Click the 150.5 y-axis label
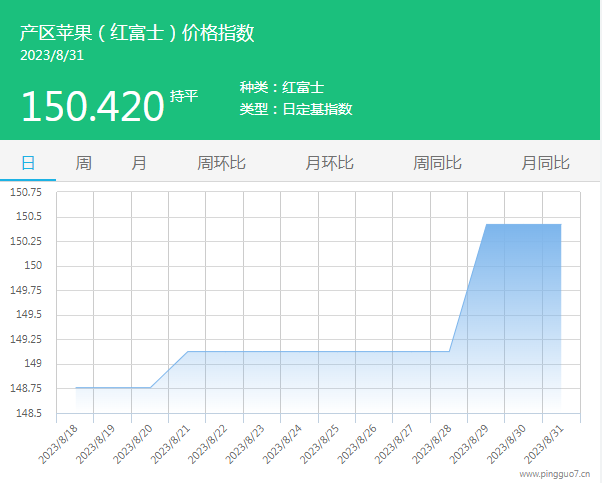This screenshot has width=602, height=483. pyautogui.click(x=28, y=217)
